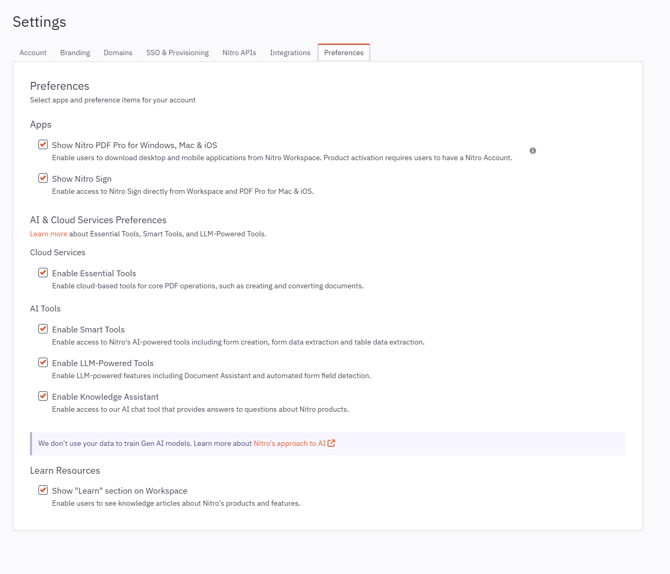Toggle the Enable Knowledge Assistant checkbox

tap(43, 396)
